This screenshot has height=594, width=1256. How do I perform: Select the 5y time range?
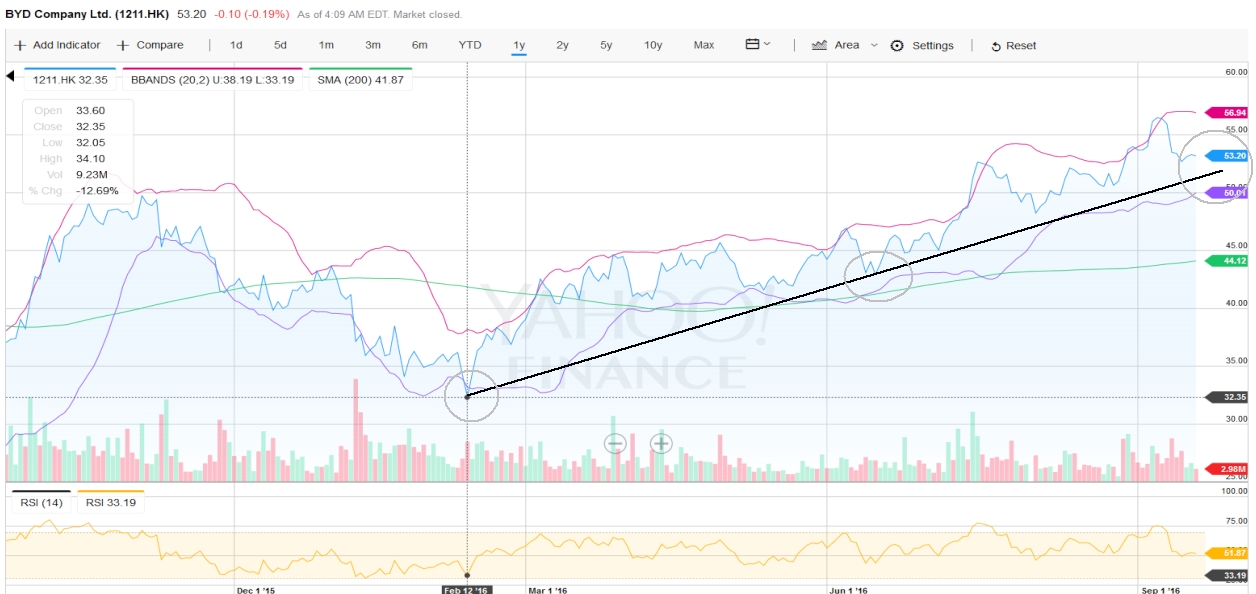pos(606,45)
